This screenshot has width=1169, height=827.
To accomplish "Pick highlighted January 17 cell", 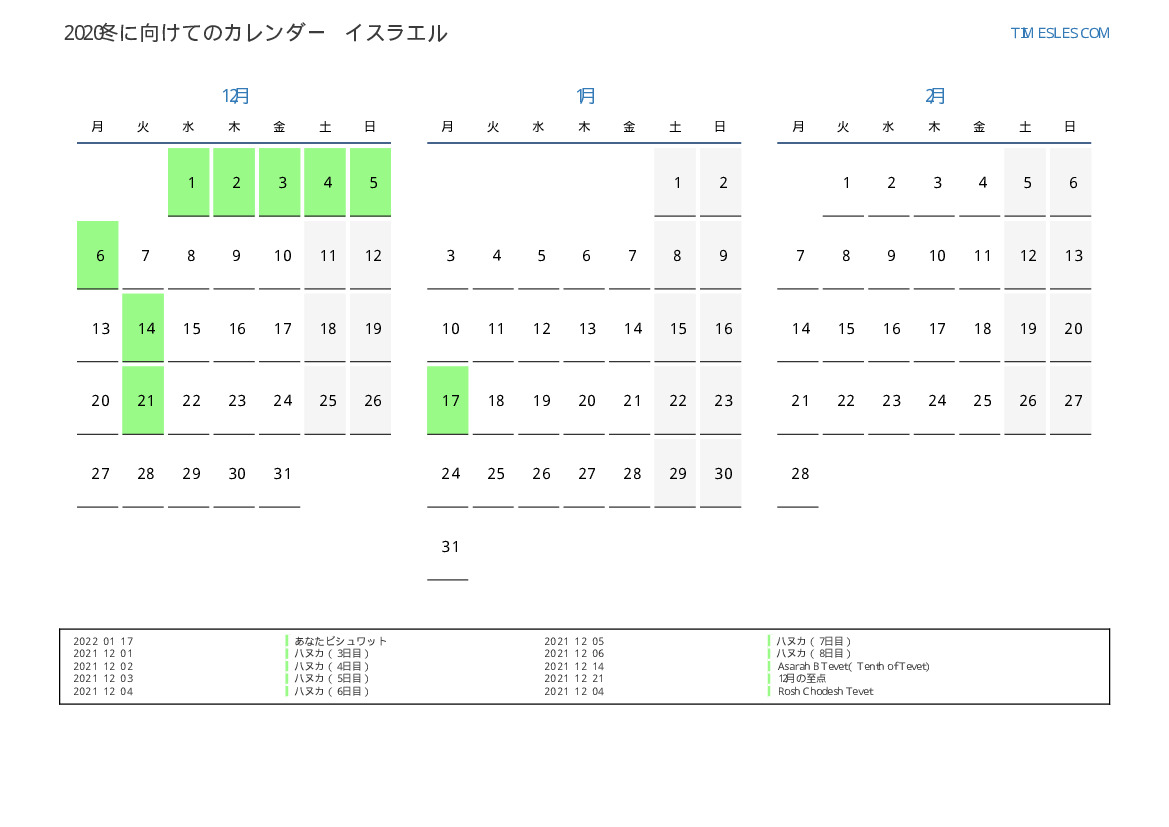I will 448,400.
